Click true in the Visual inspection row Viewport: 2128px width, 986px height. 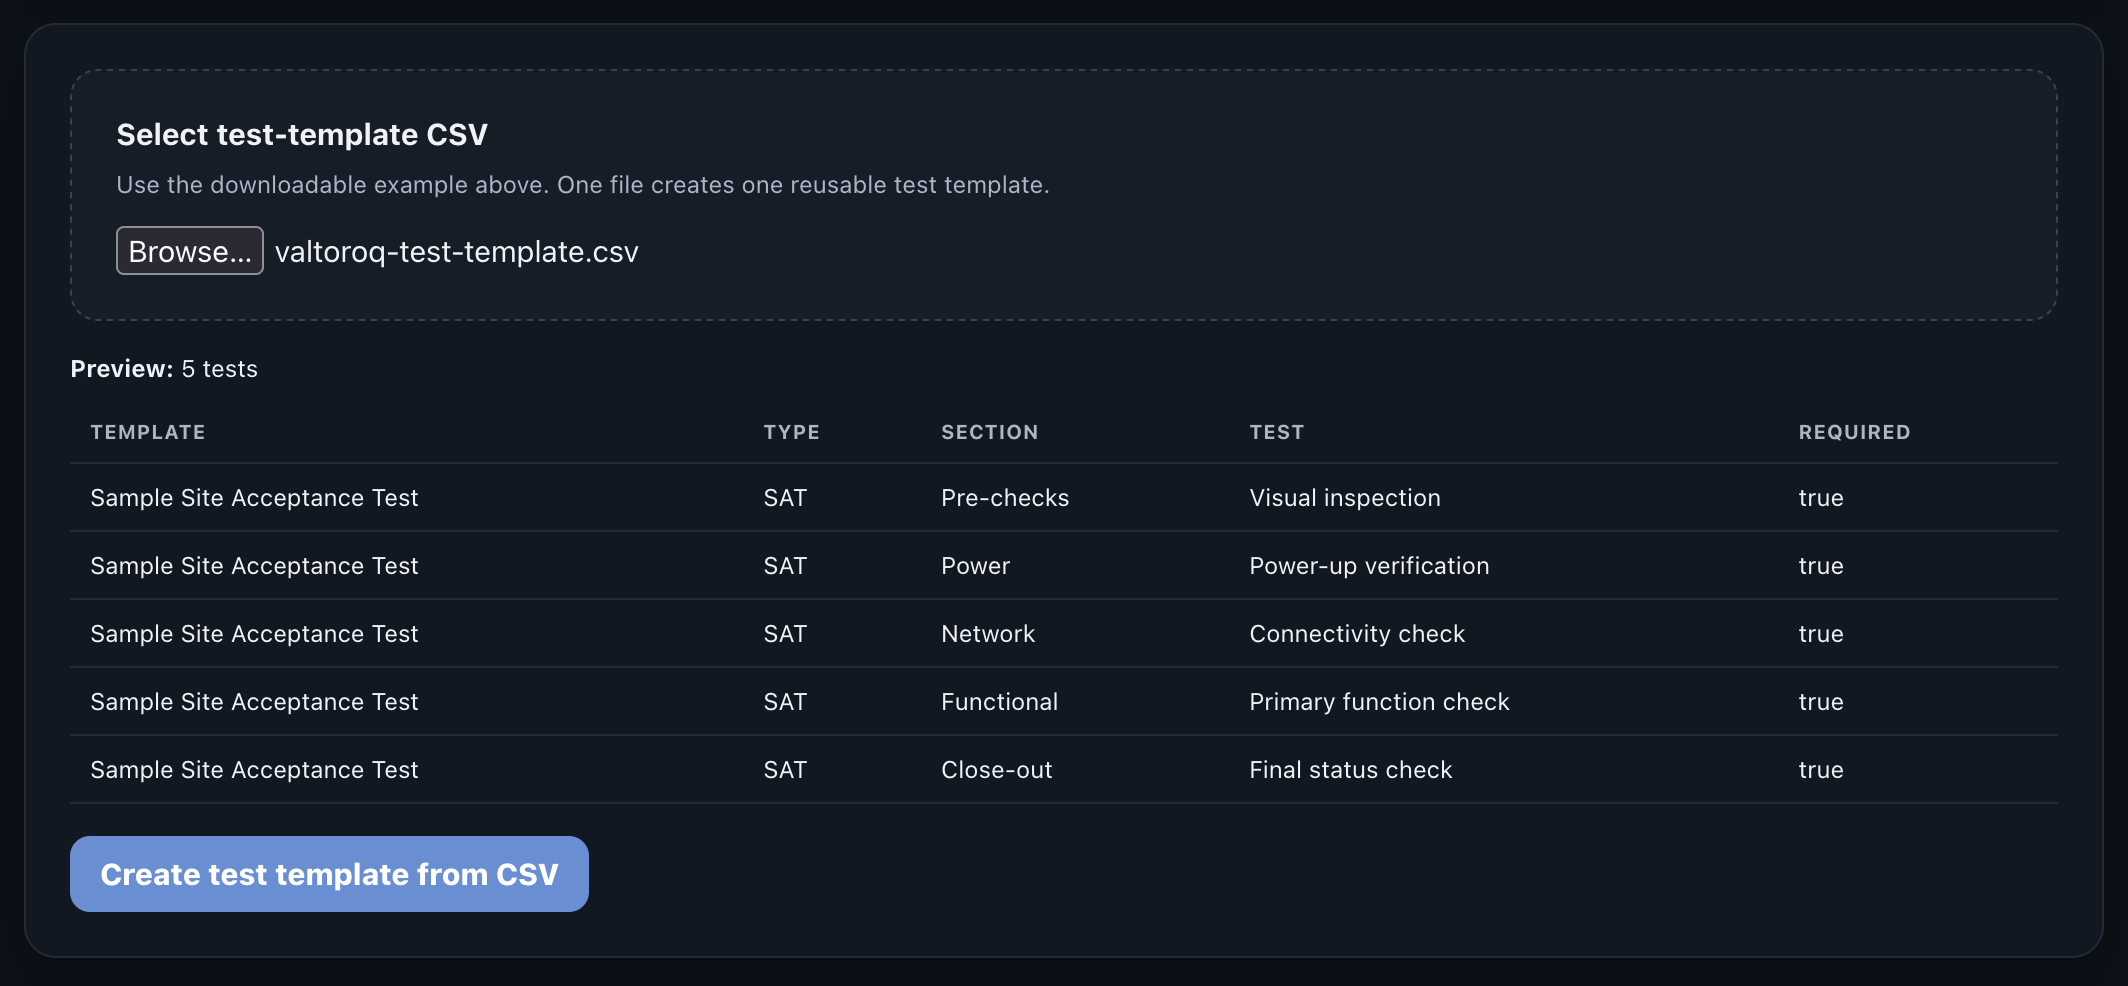1821,498
